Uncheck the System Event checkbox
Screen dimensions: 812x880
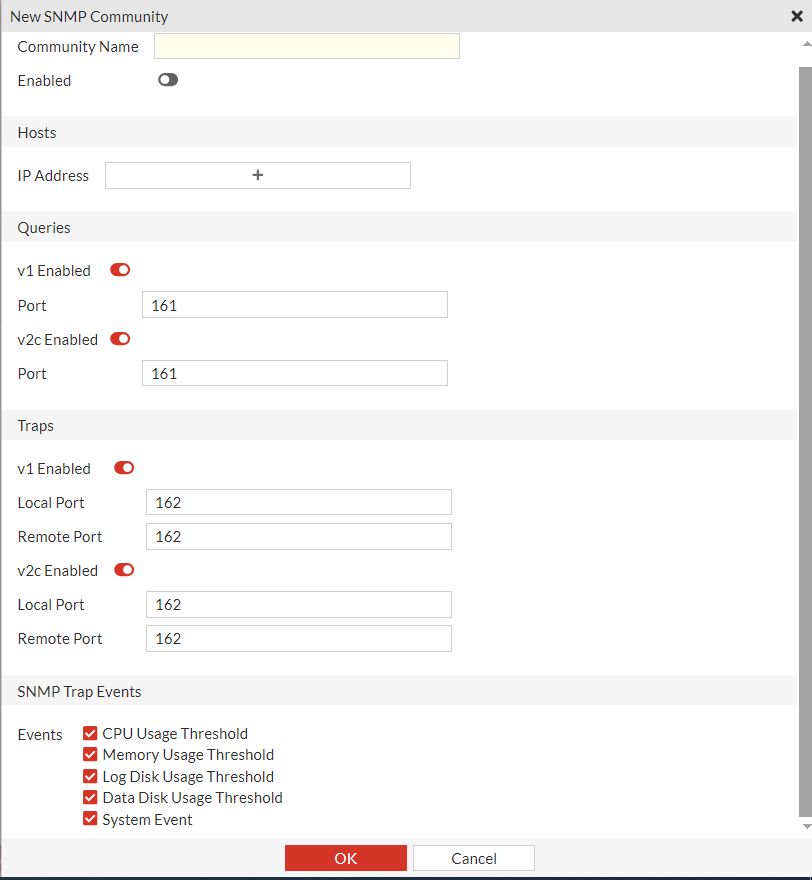click(x=90, y=818)
